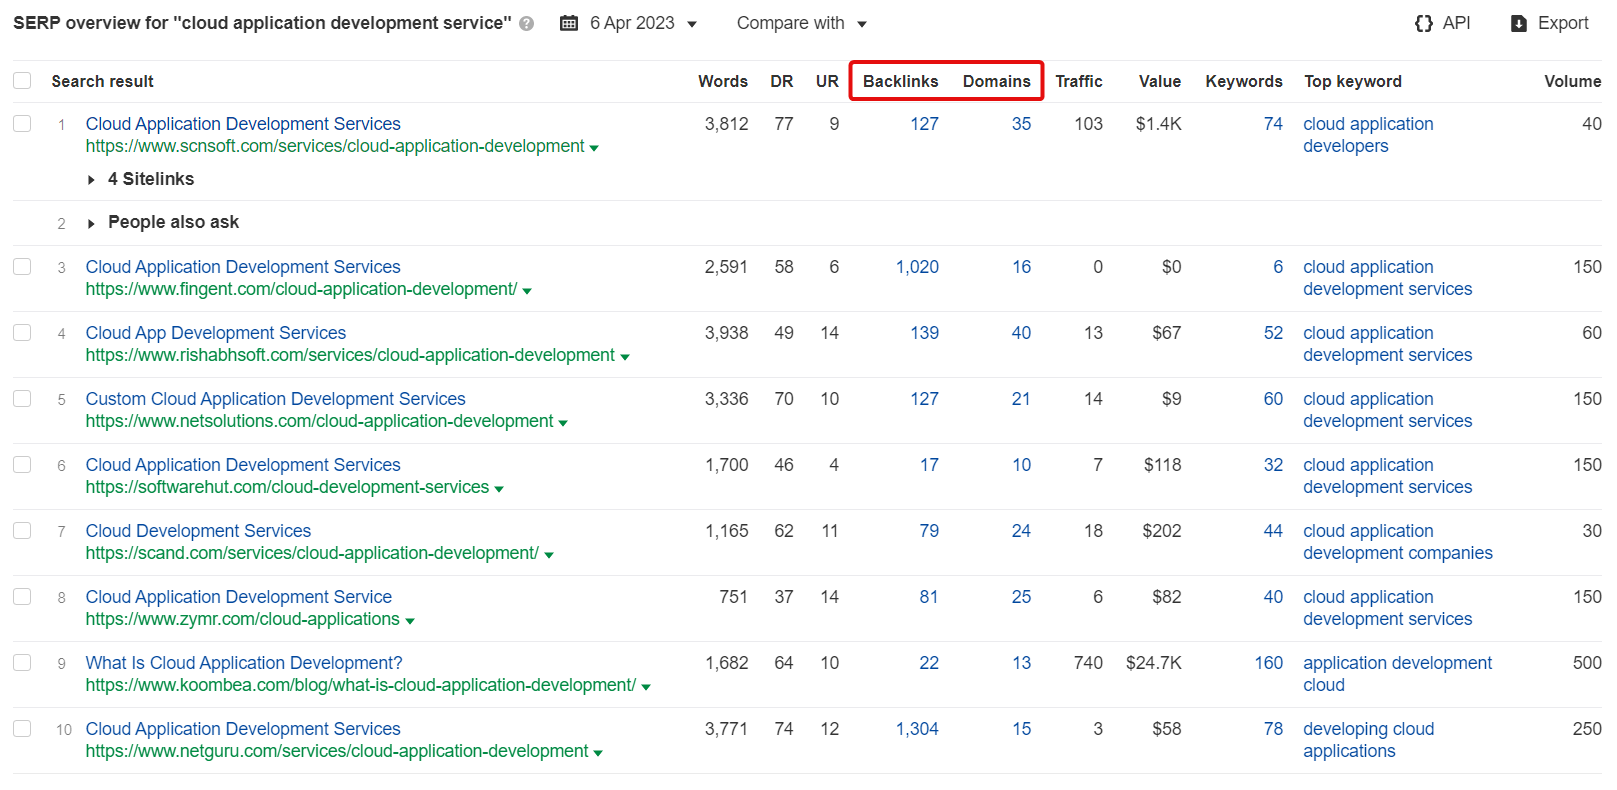1617x790 pixels.
Task: Click the API braces icon
Action: [1424, 23]
